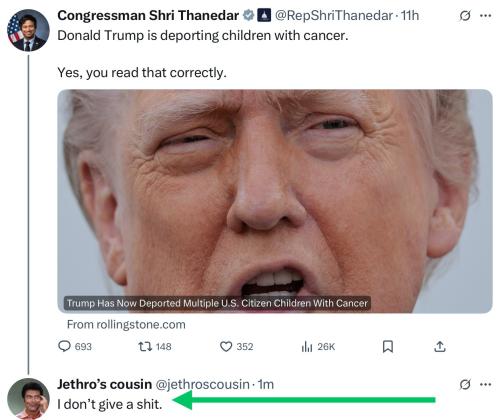500x420 pixels.
Task: Like the tweet with 352 likes
Action: pyautogui.click(x=237, y=347)
